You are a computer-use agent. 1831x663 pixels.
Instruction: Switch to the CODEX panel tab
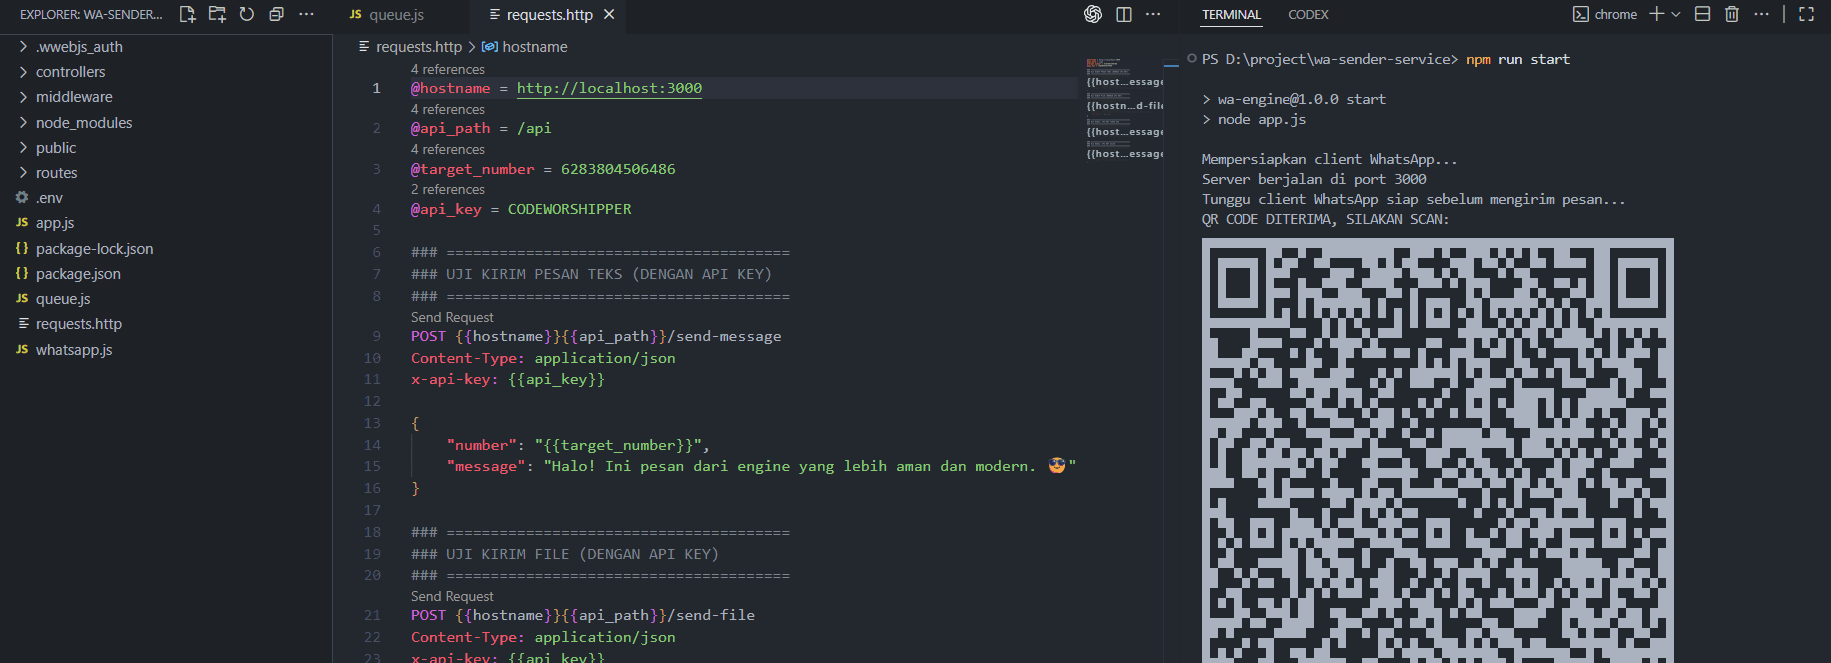pos(1307,15)
